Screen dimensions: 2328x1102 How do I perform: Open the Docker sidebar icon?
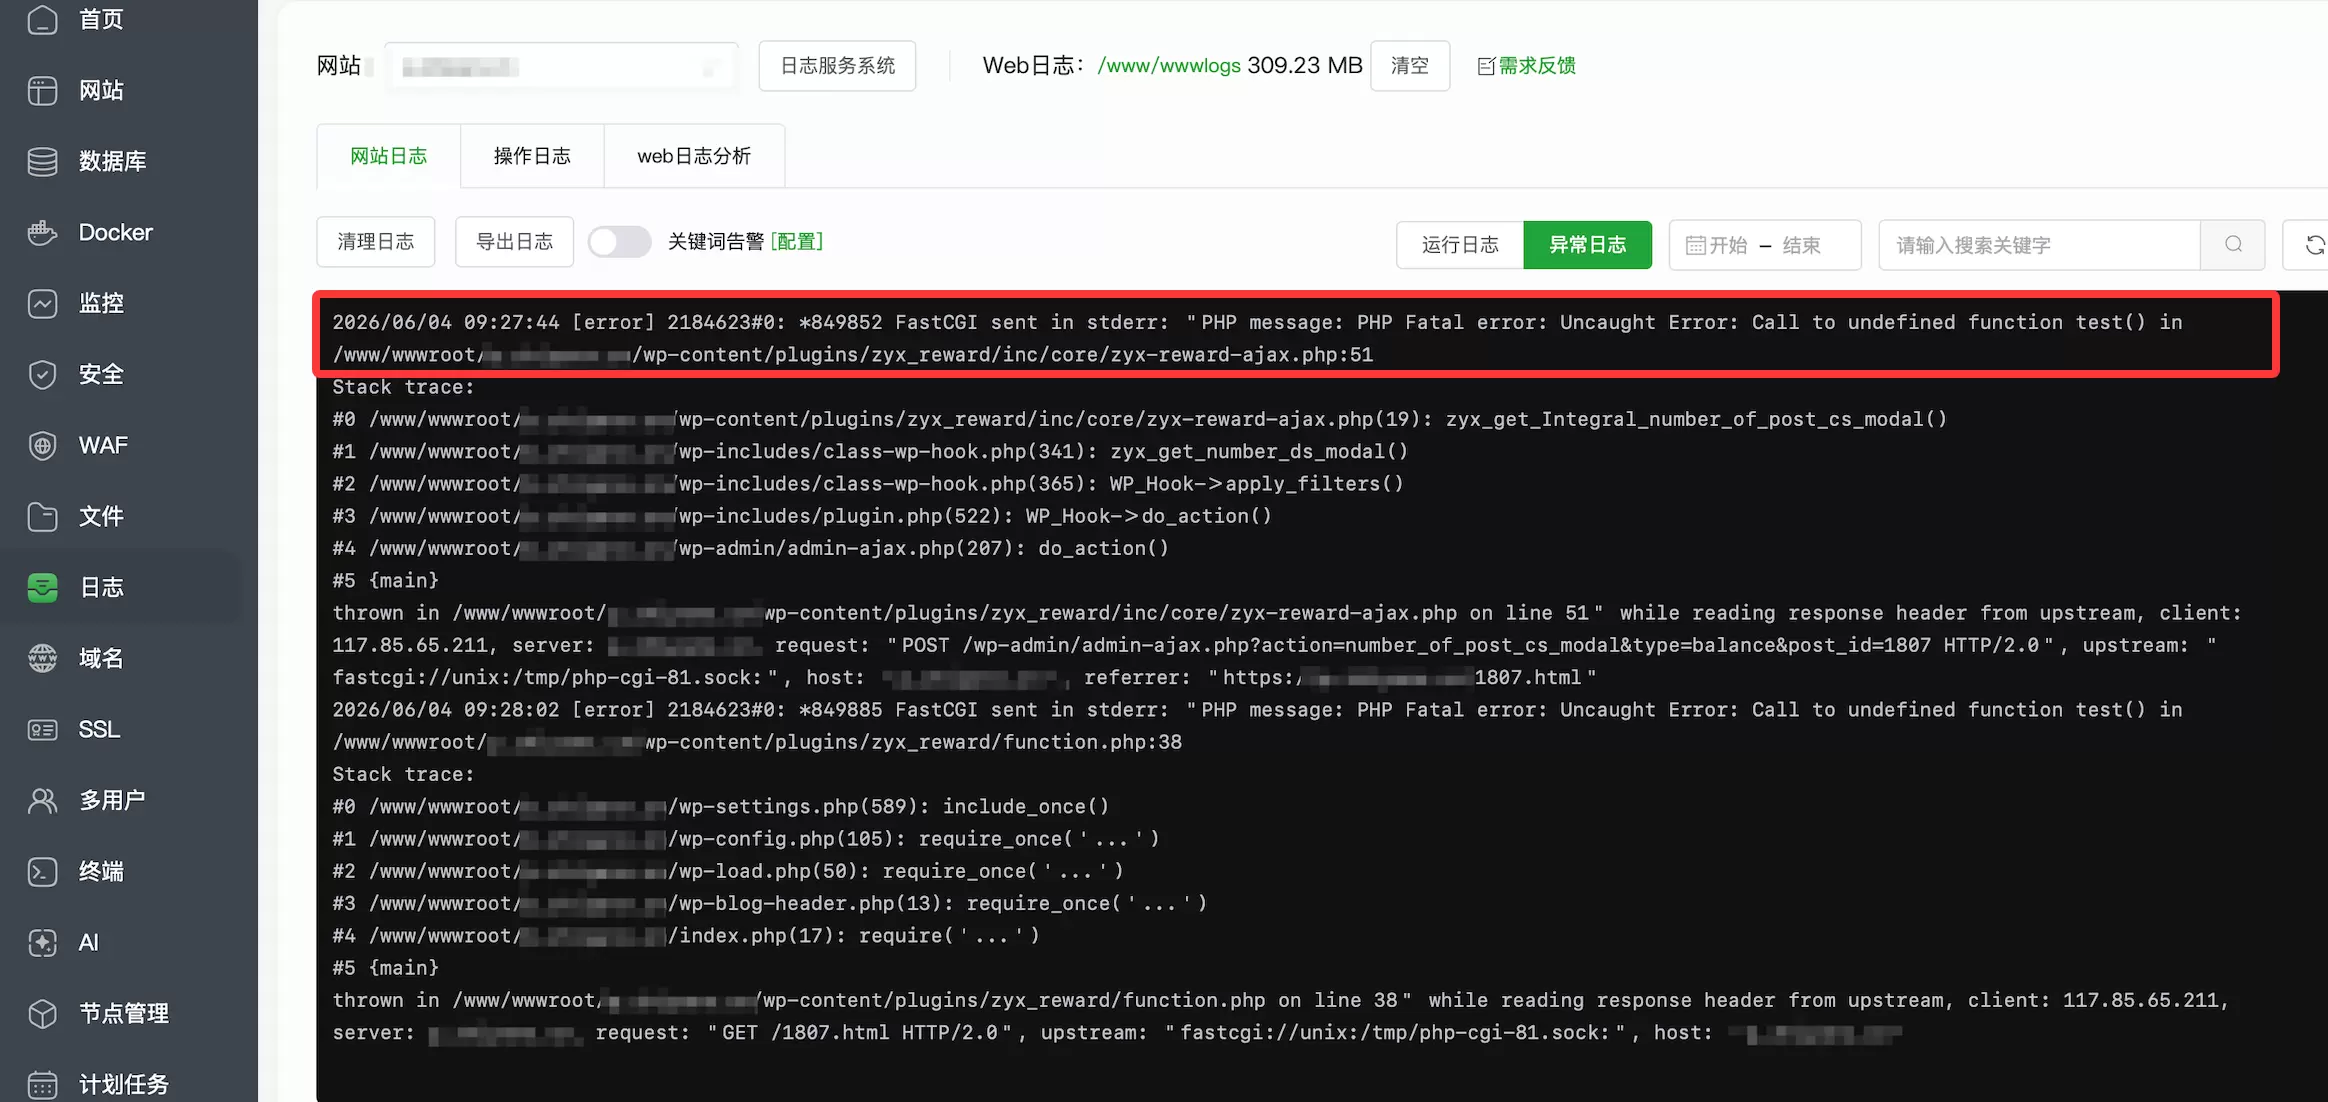coord(42,233)
